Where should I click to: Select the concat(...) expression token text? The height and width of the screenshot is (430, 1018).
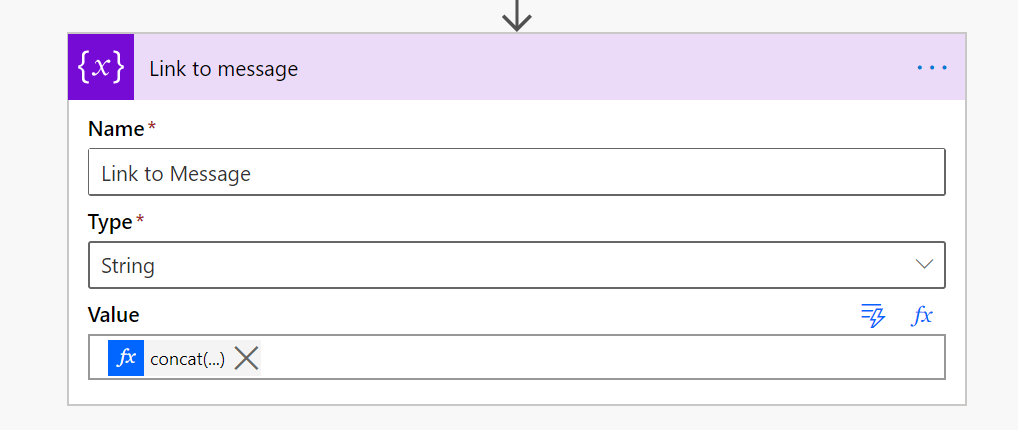(187, 358)
